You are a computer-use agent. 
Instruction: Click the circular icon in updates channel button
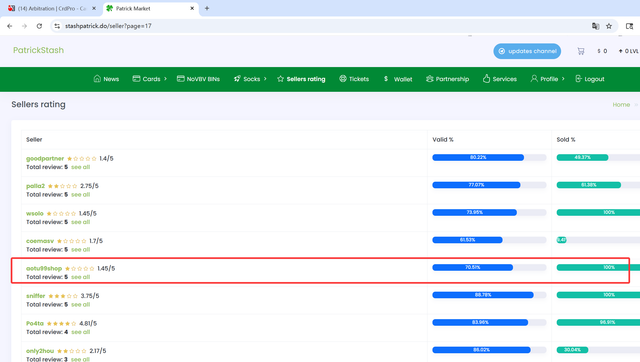502,51
